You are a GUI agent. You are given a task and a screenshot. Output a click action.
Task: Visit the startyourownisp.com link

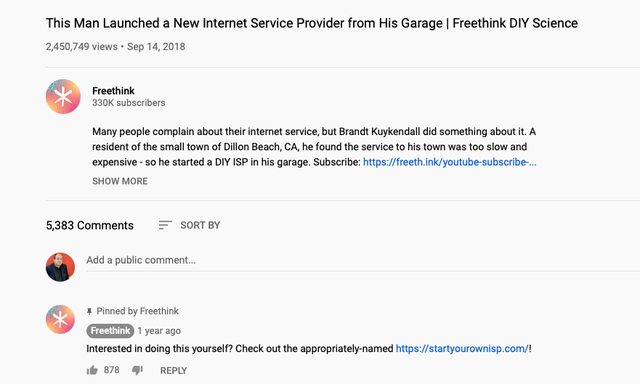[462, 348]
